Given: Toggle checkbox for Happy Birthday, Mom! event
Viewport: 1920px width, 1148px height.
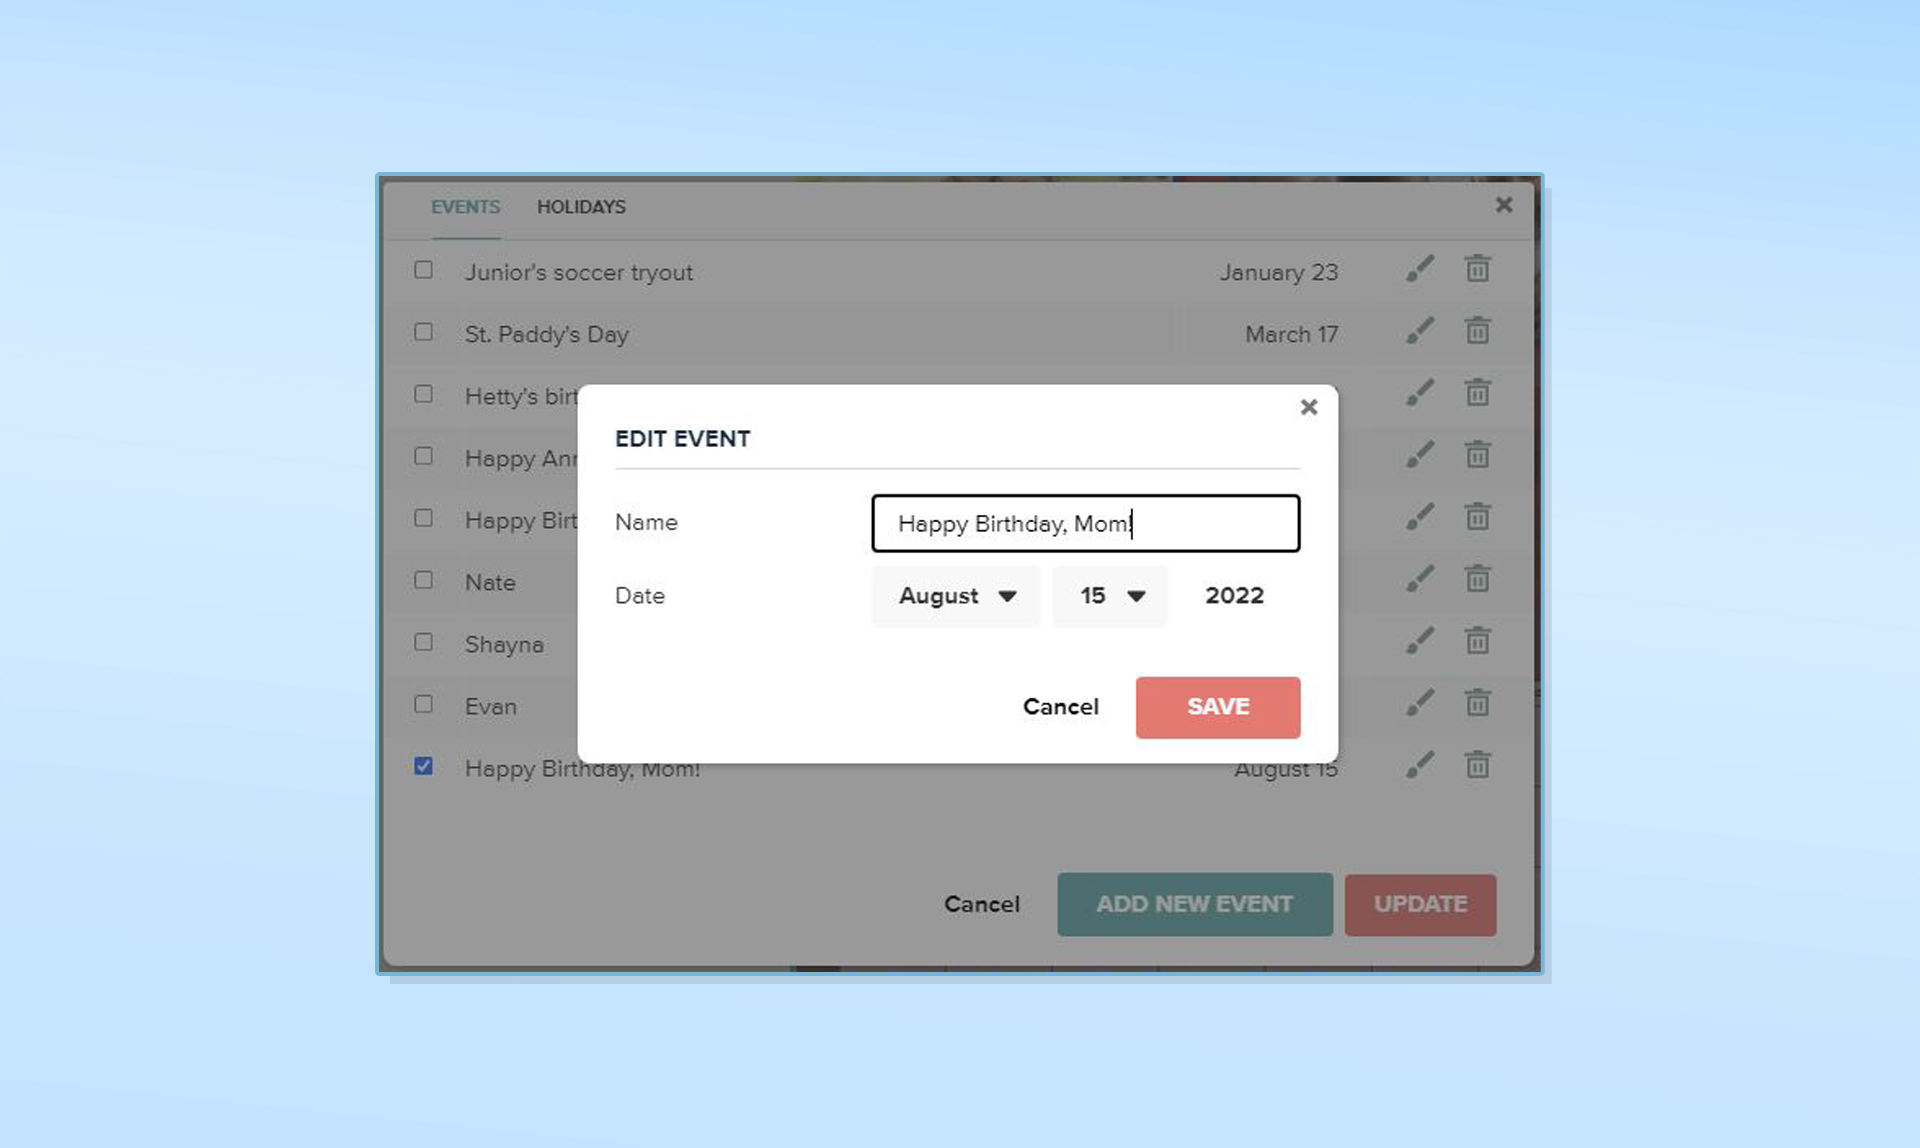Looking at the screenshot, I should click(x=425, y=765).
